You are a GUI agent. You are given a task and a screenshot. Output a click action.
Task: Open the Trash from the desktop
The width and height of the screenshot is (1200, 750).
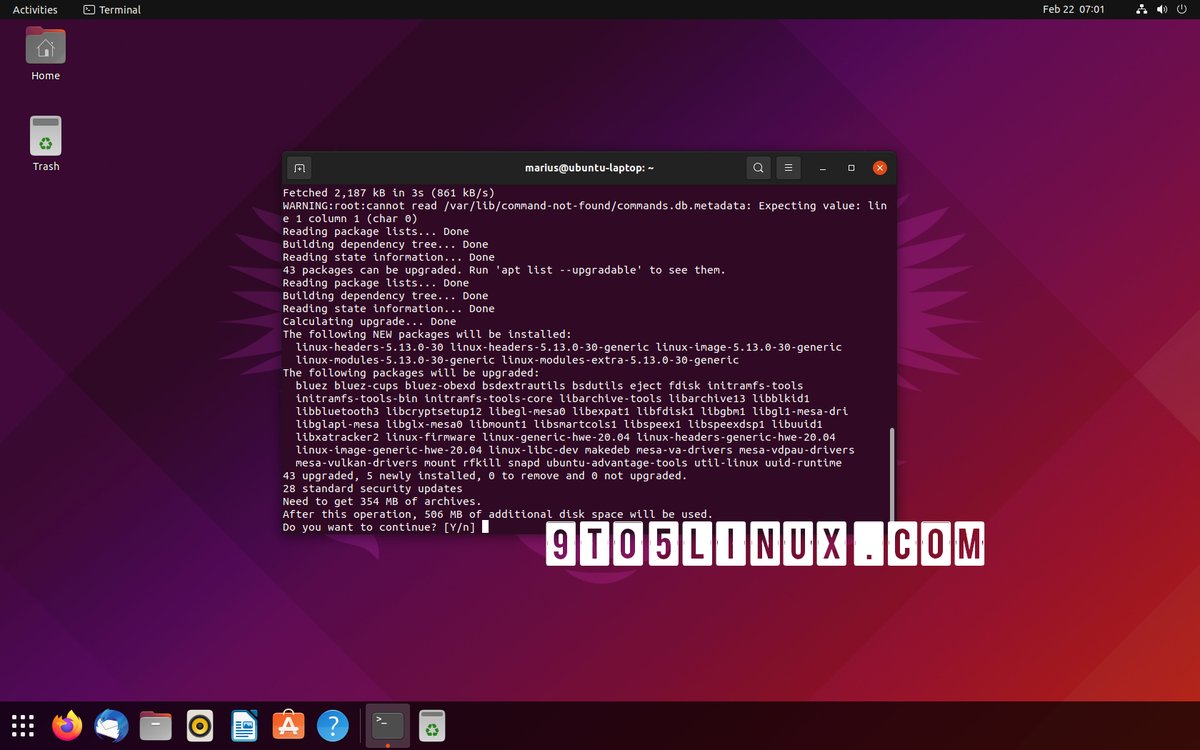(45, 142)
